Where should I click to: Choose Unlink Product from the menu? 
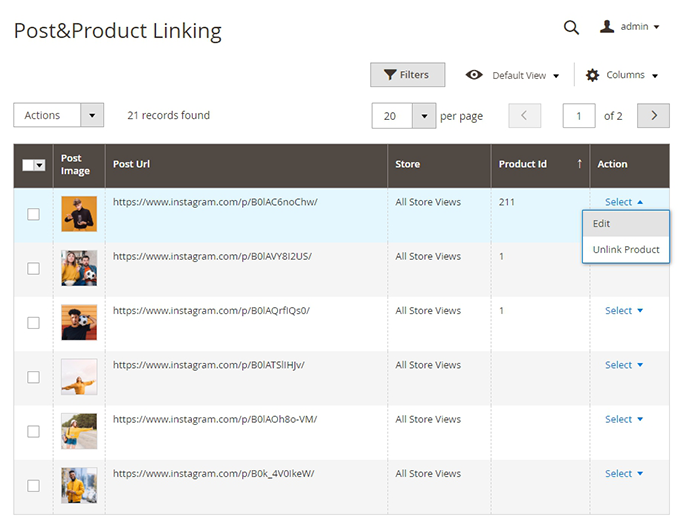[626, 250]
